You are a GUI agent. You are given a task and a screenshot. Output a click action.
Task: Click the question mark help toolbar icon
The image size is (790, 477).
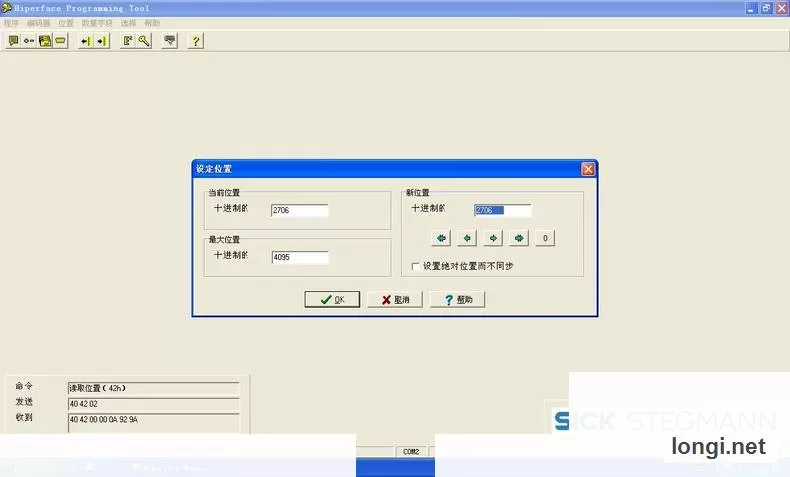click(195, 41)
